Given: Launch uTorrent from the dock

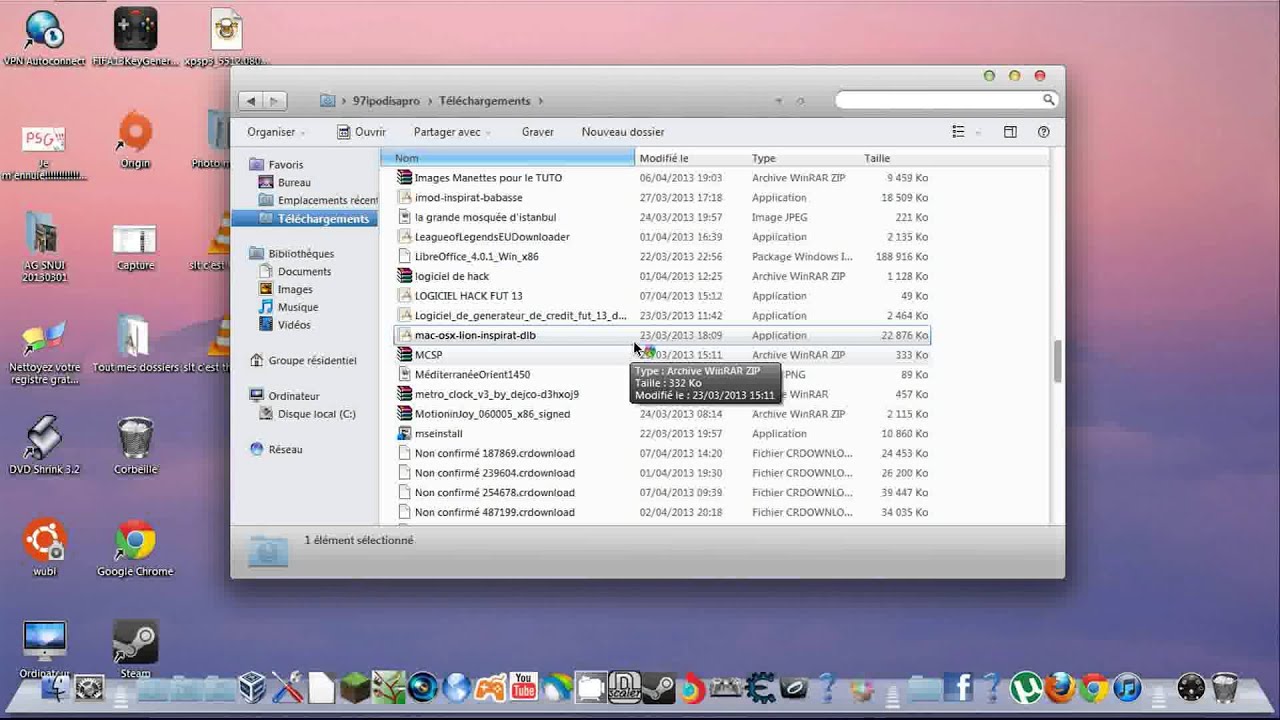Looking at the screenshot, I should [1025, 687].
